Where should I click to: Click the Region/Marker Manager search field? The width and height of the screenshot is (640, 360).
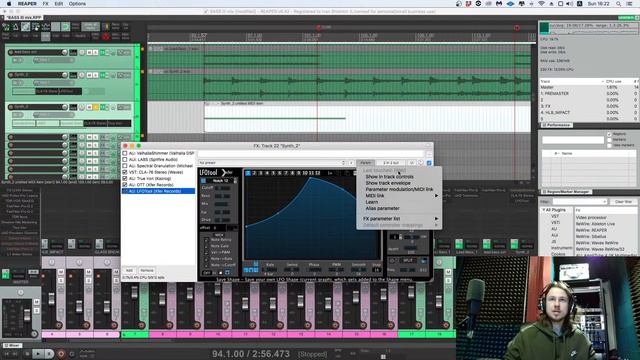click(573, 140)
